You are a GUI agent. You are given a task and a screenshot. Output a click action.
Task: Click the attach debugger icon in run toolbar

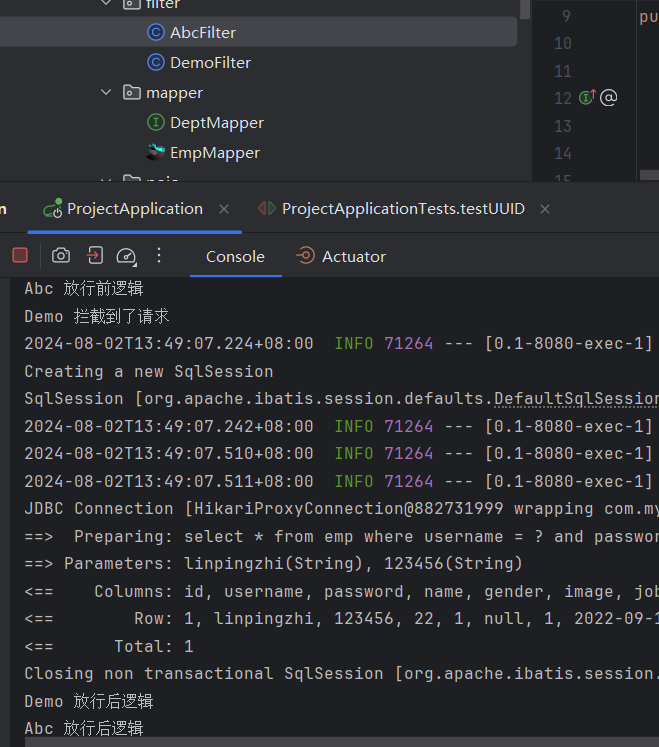click(94, 256)
